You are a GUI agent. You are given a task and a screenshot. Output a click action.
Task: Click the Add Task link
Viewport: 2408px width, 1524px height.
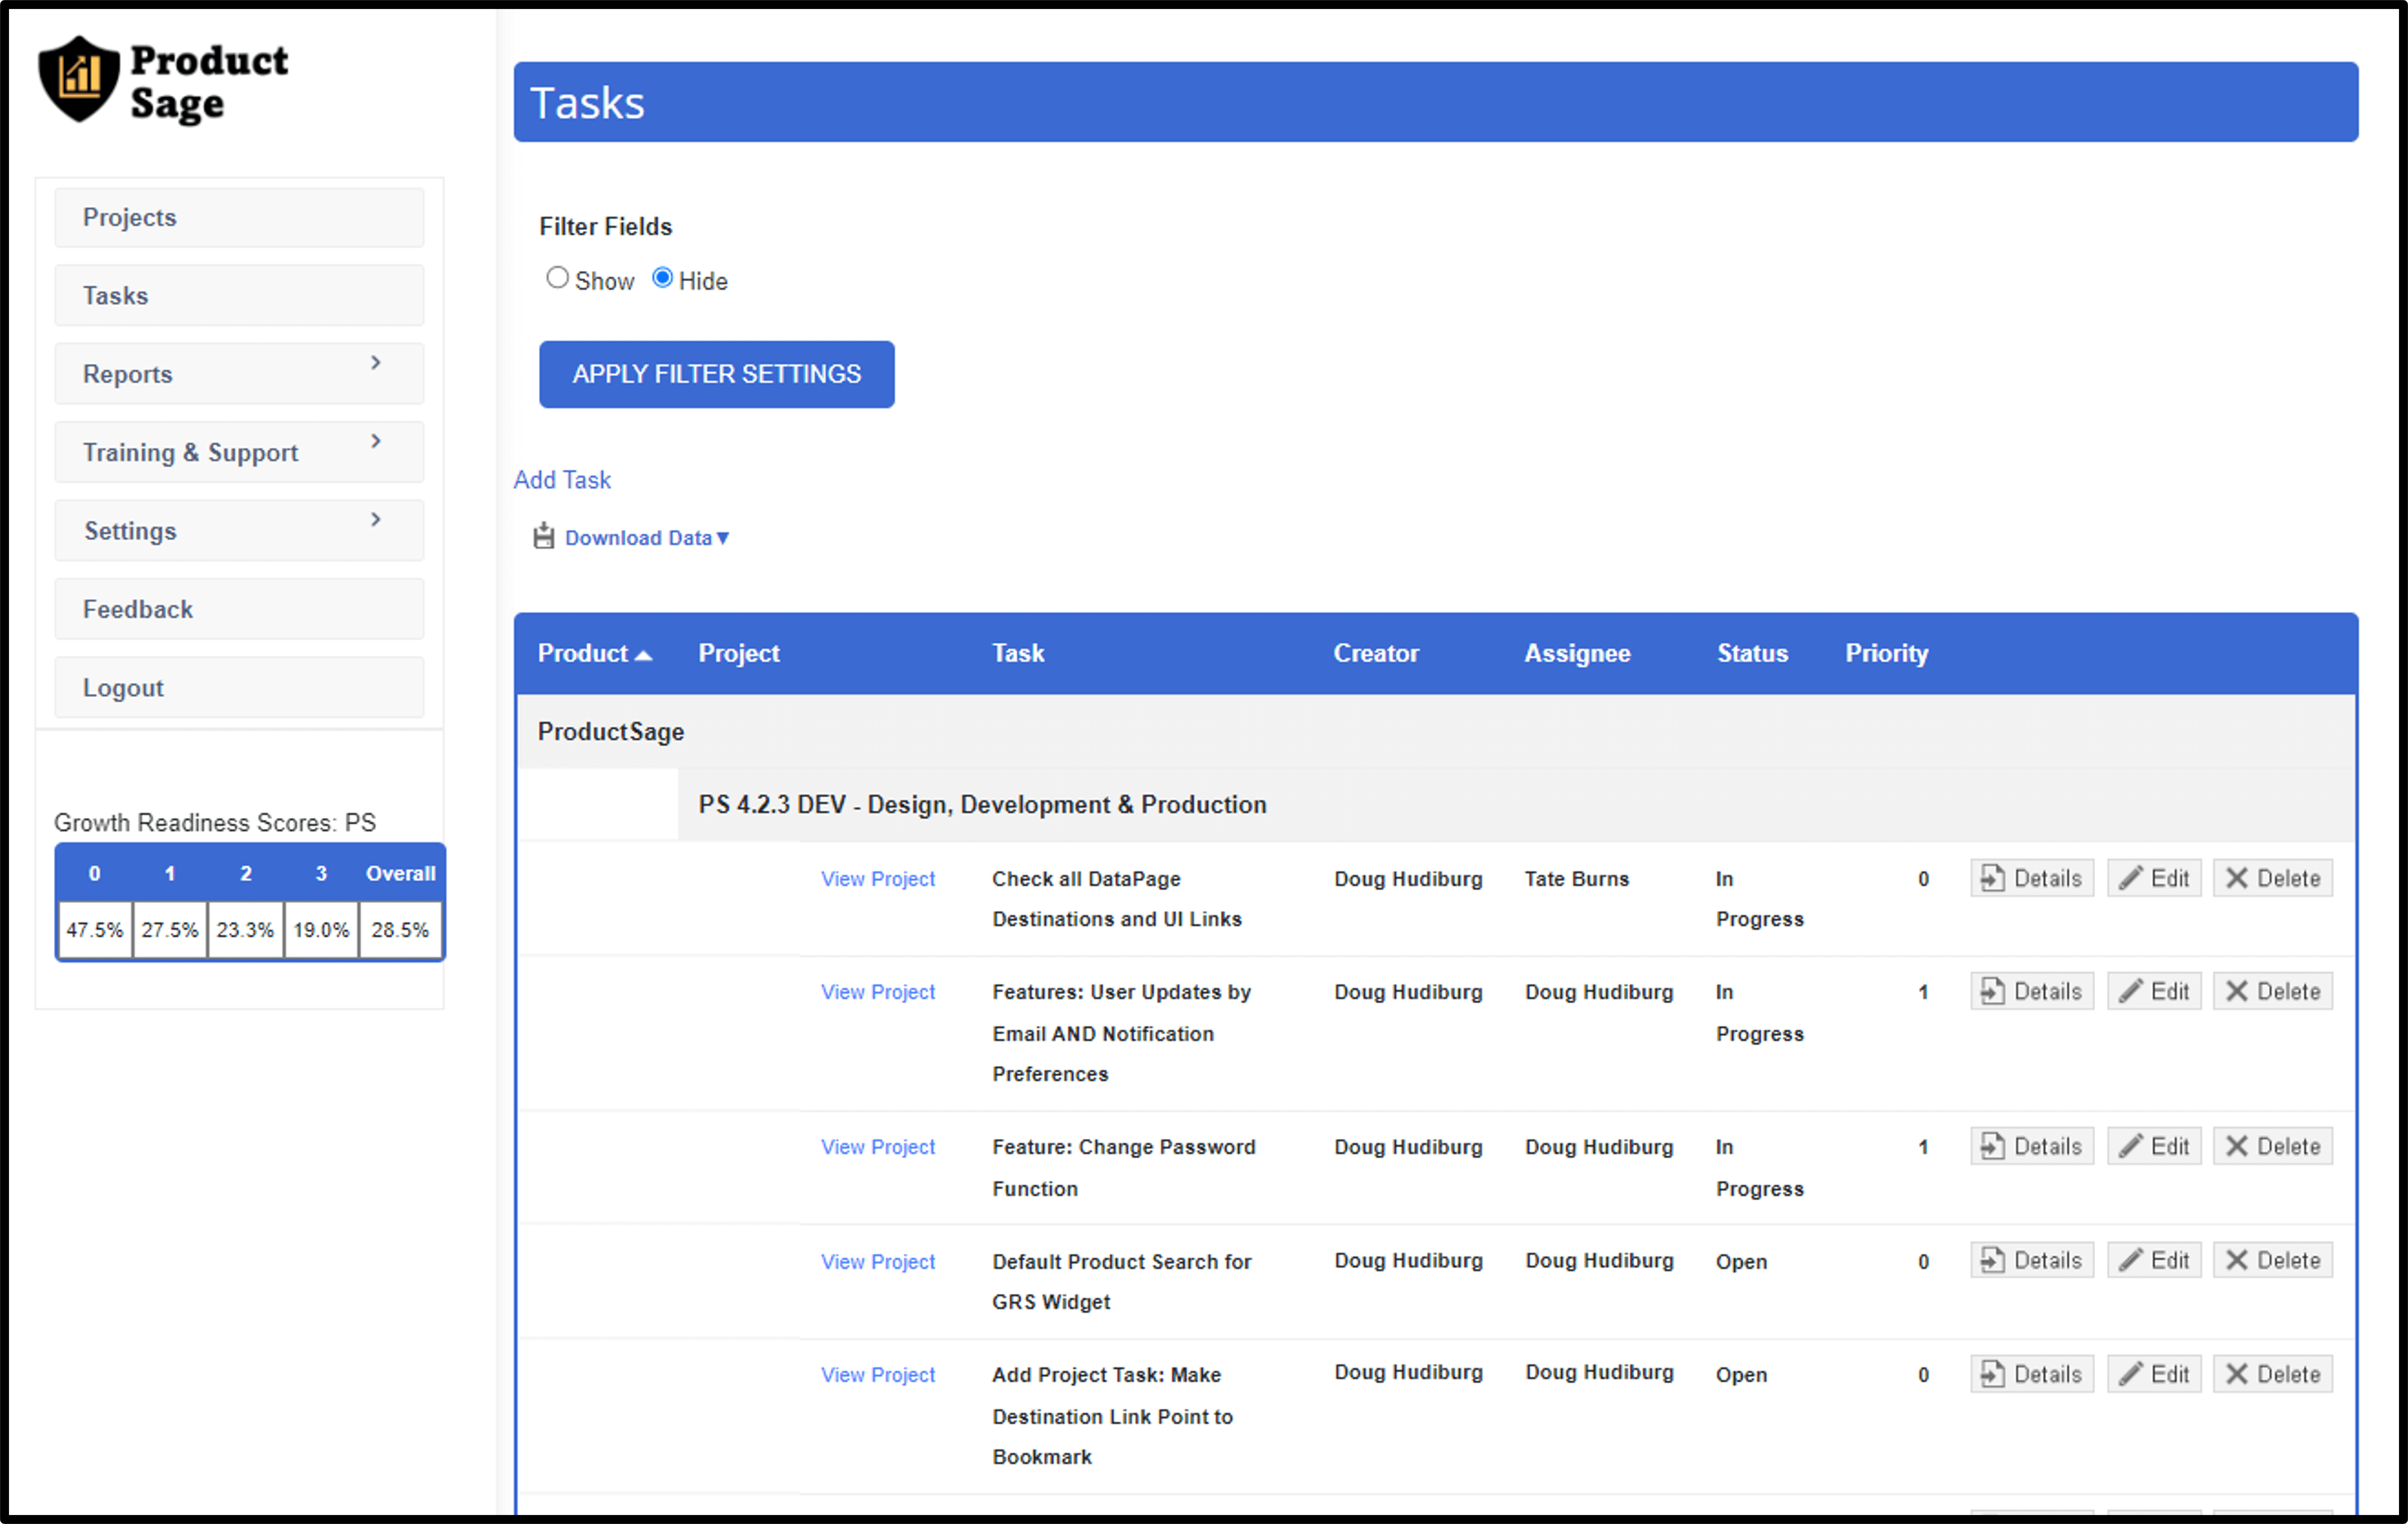coord(562,480)
